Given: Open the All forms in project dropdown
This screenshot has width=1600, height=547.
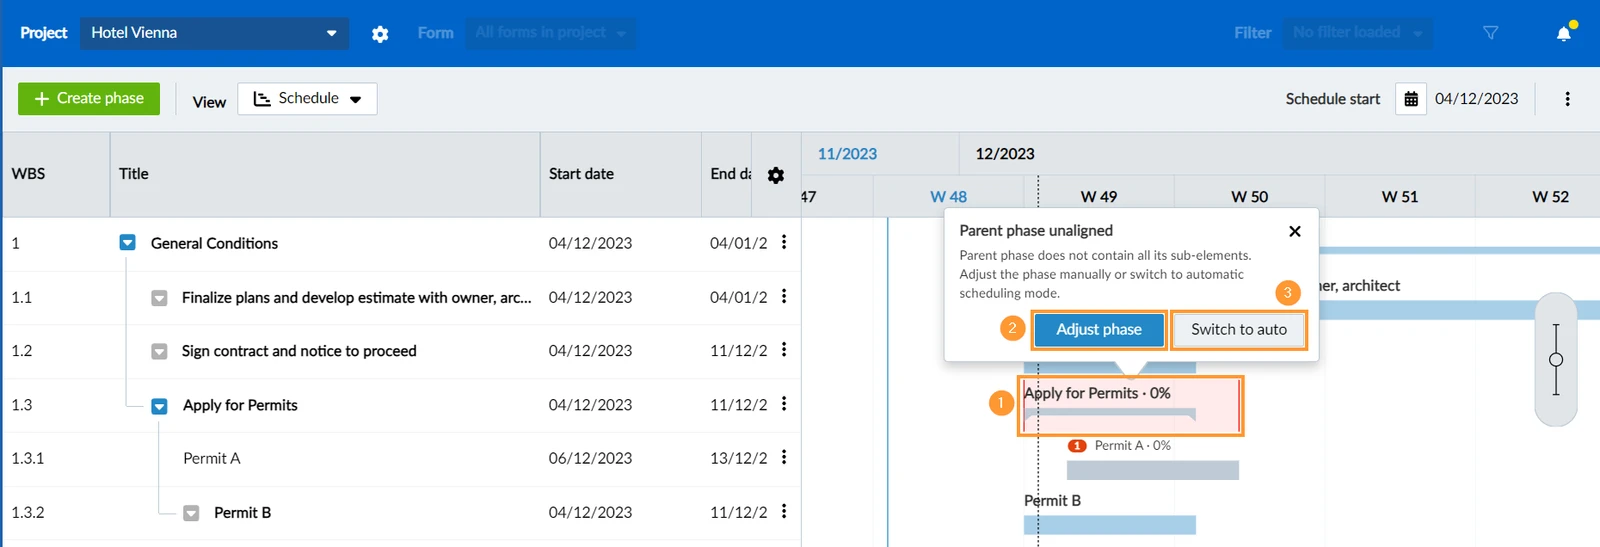Looking at the screenshot, I should [550, 33].
